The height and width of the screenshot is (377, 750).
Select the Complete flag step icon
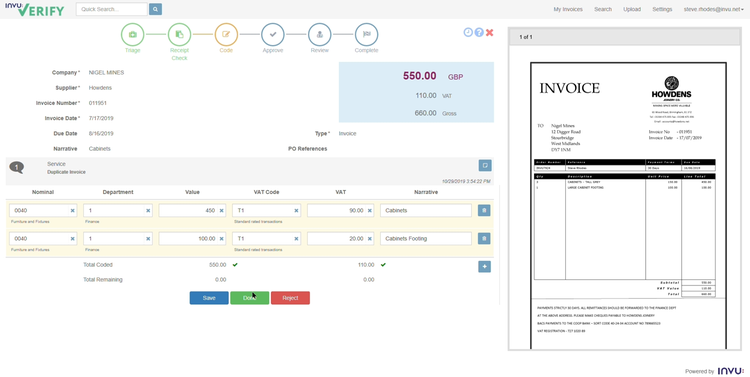366,34
